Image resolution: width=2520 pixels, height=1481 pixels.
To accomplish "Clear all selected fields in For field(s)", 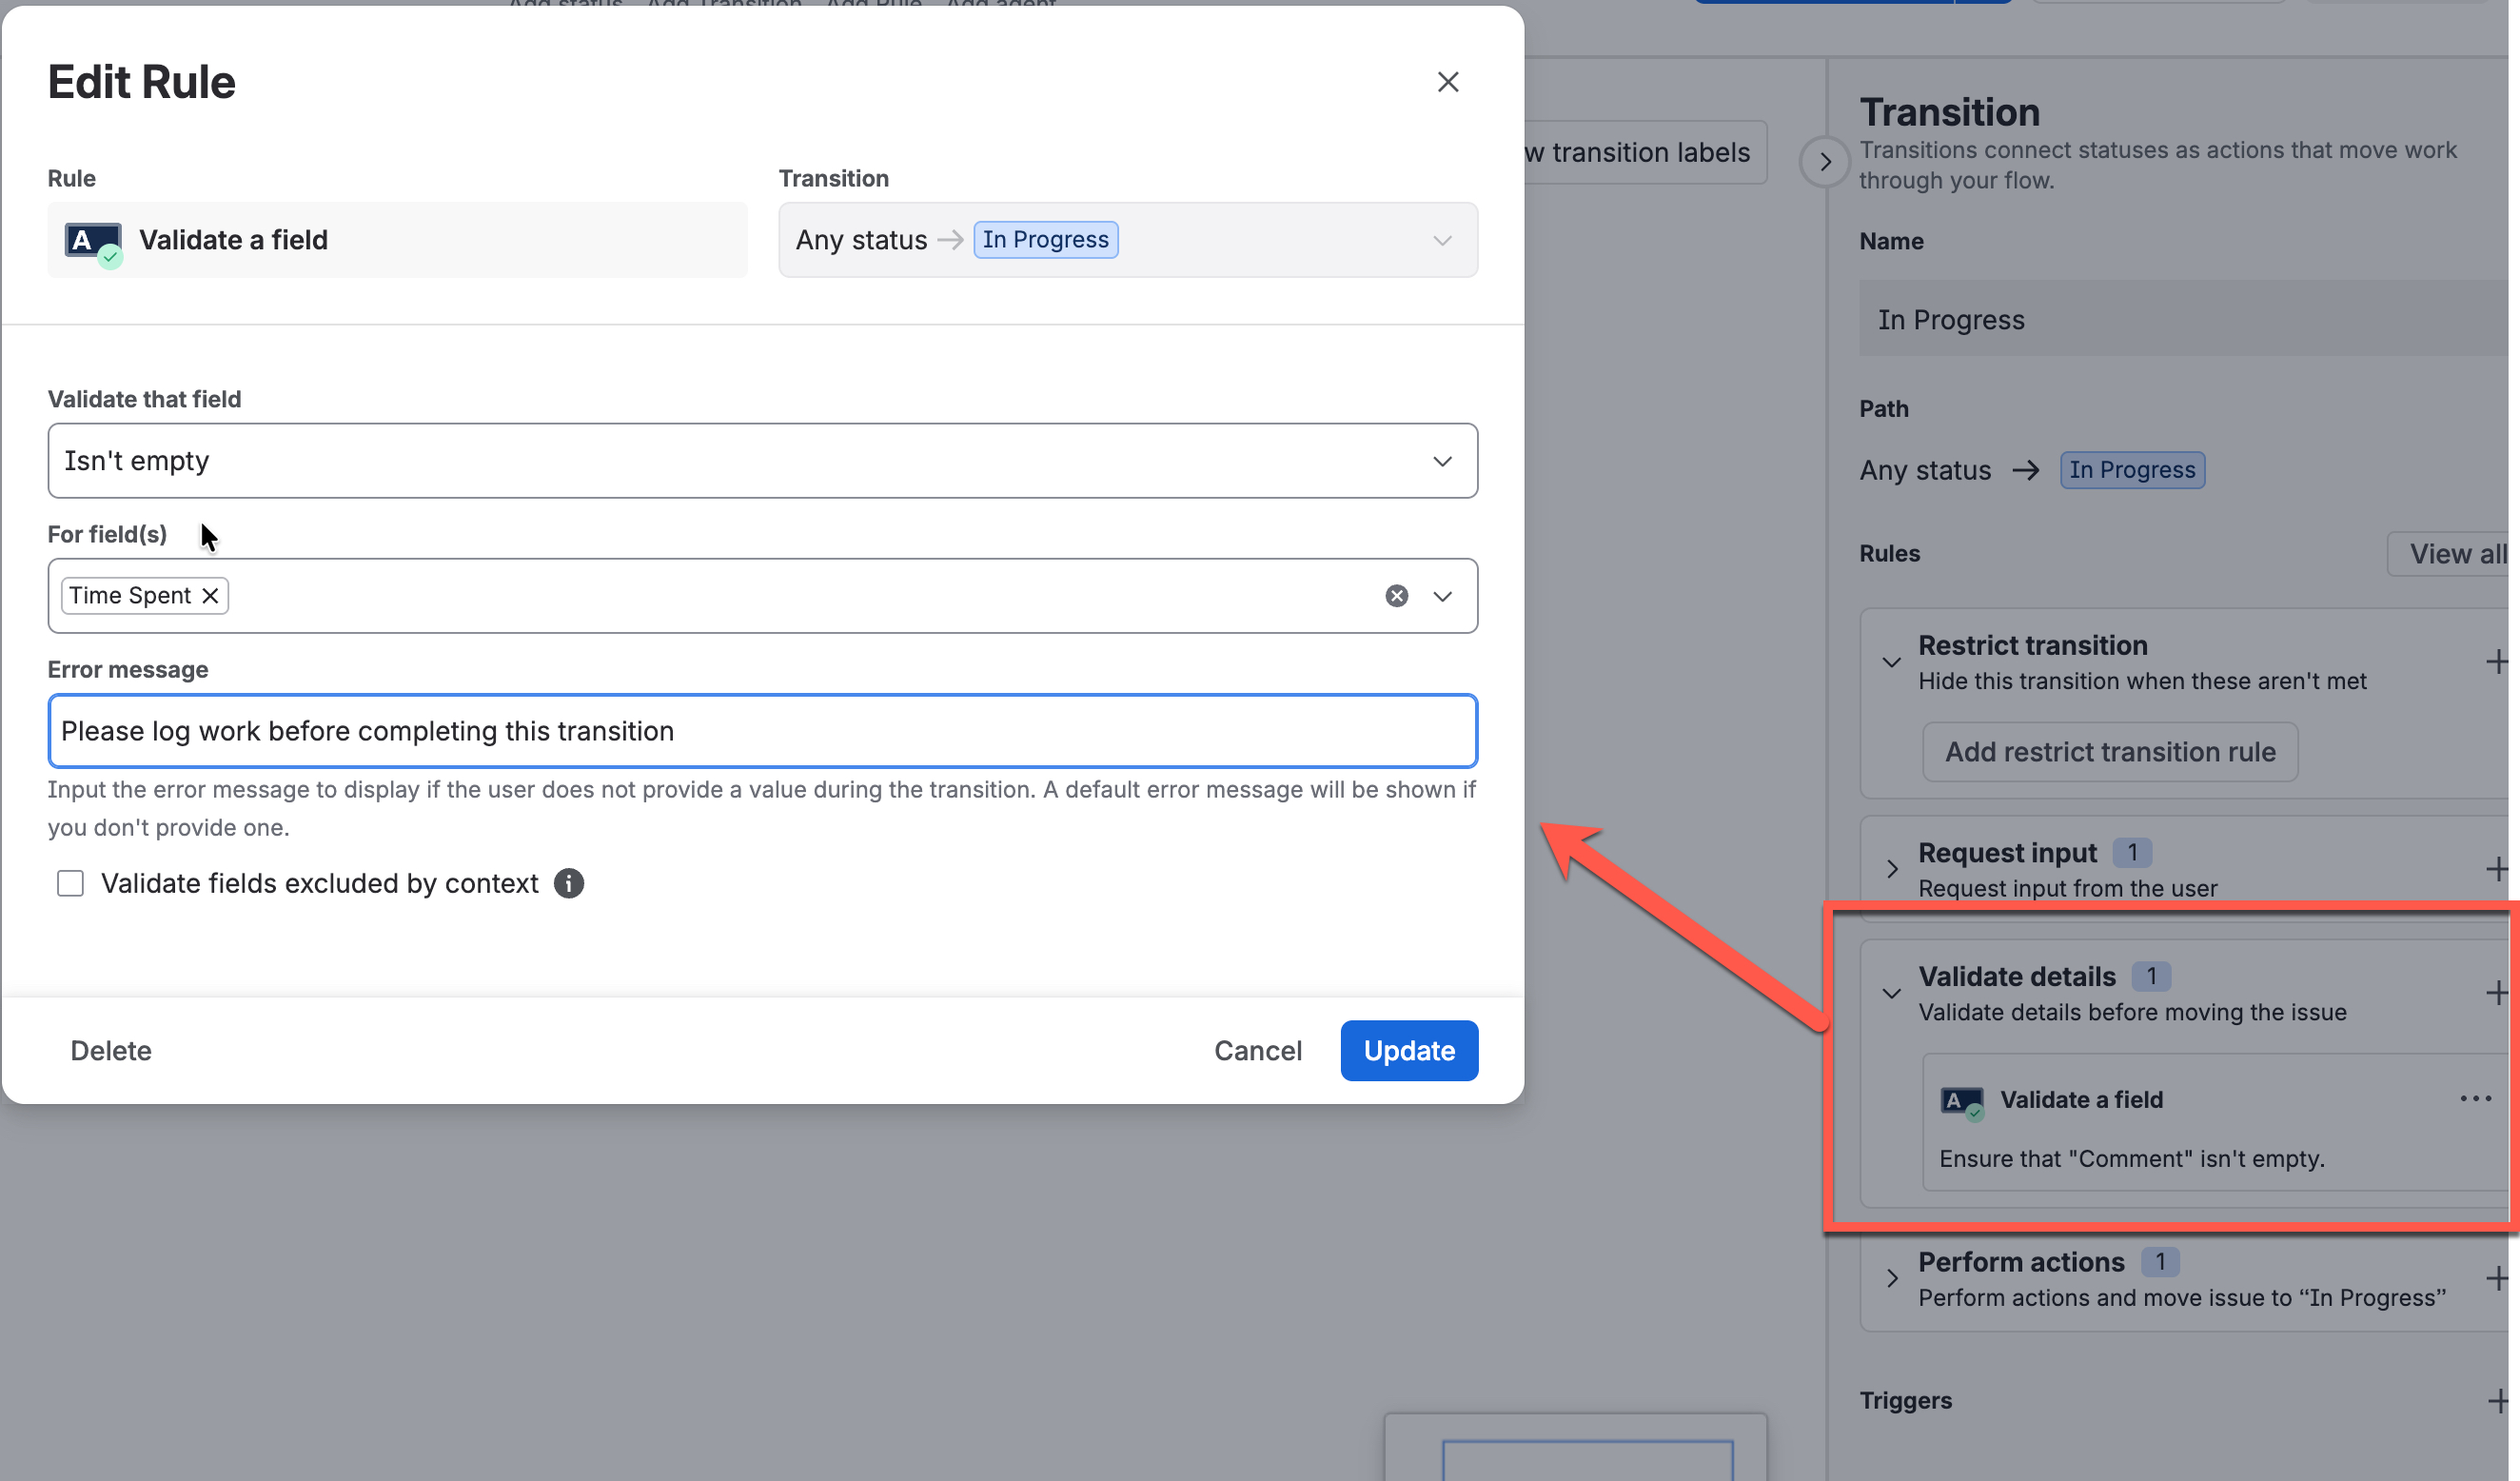I will click(x=1396, y=596).
